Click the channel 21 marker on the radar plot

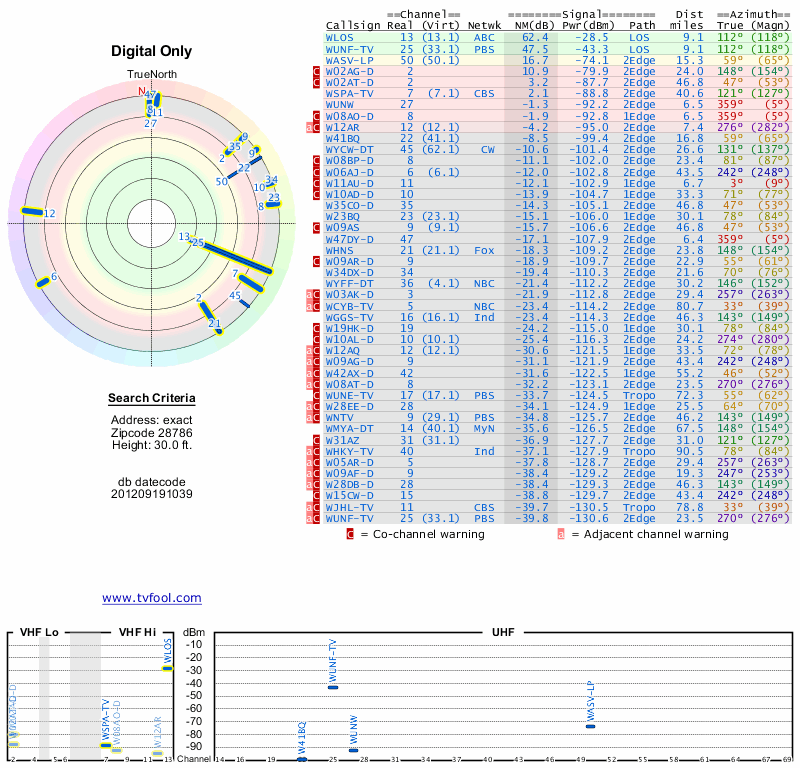217,327
